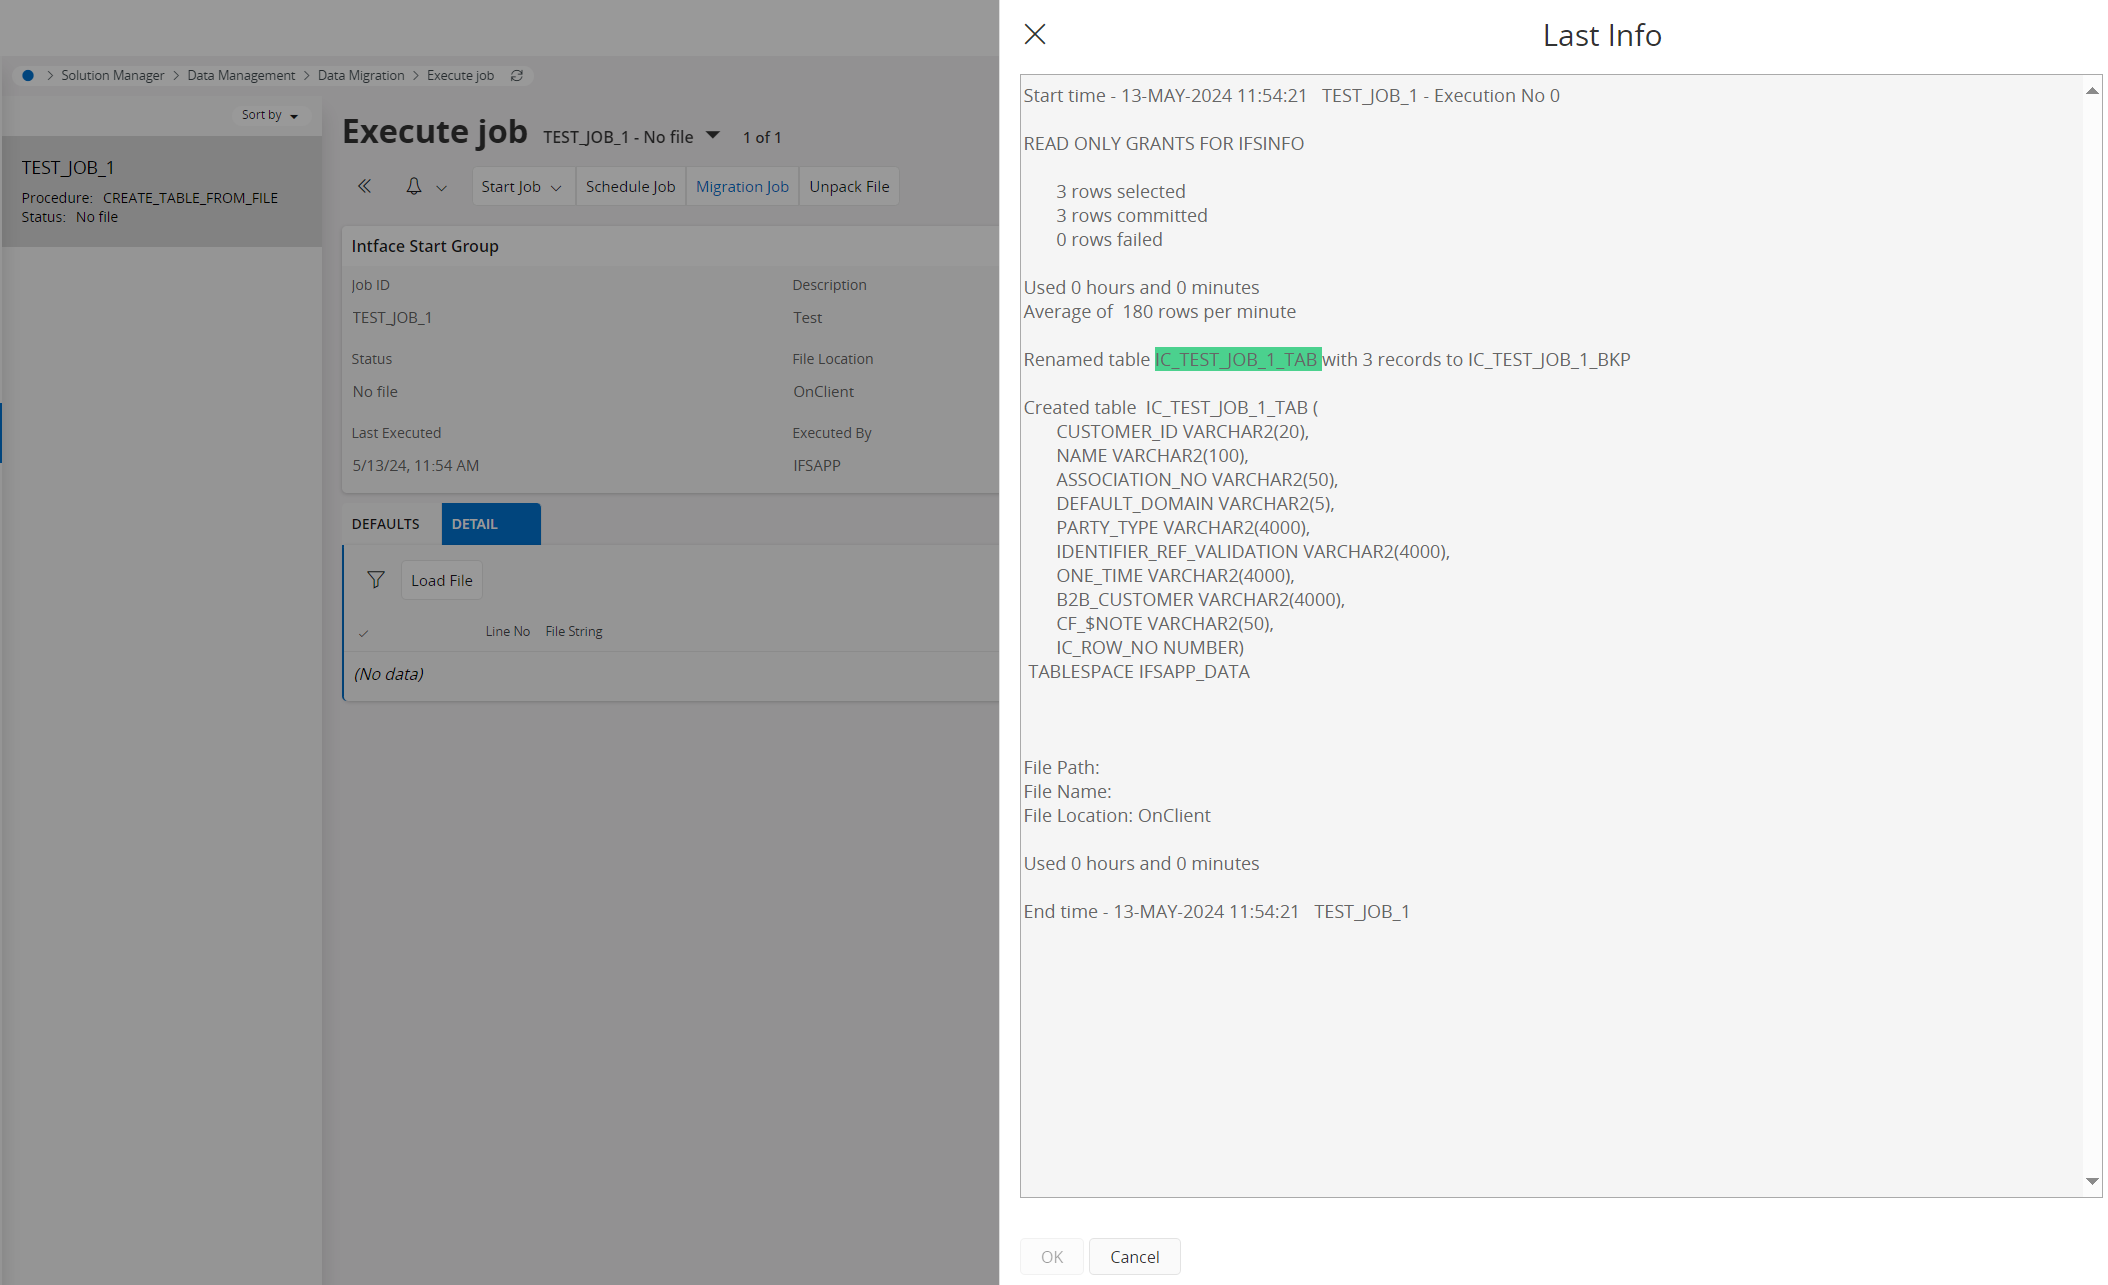The image size is (2108, 1285).
Task: Close the Last Info dialog with the X
Action: (1034, 34)
